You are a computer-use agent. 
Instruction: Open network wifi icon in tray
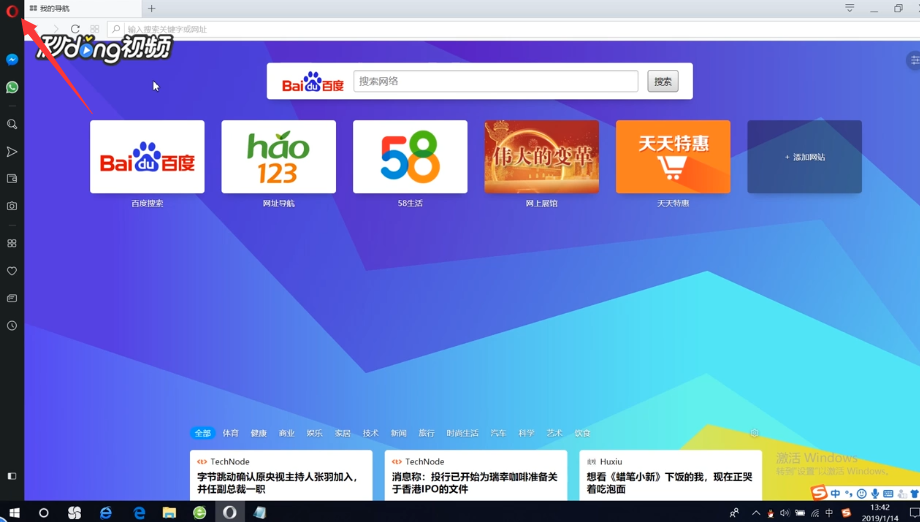click(814, 513)
